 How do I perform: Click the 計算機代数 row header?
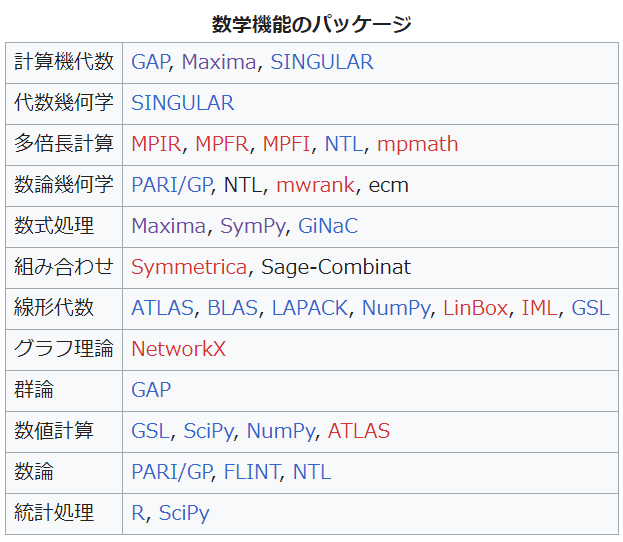click(x=64, y=62)
